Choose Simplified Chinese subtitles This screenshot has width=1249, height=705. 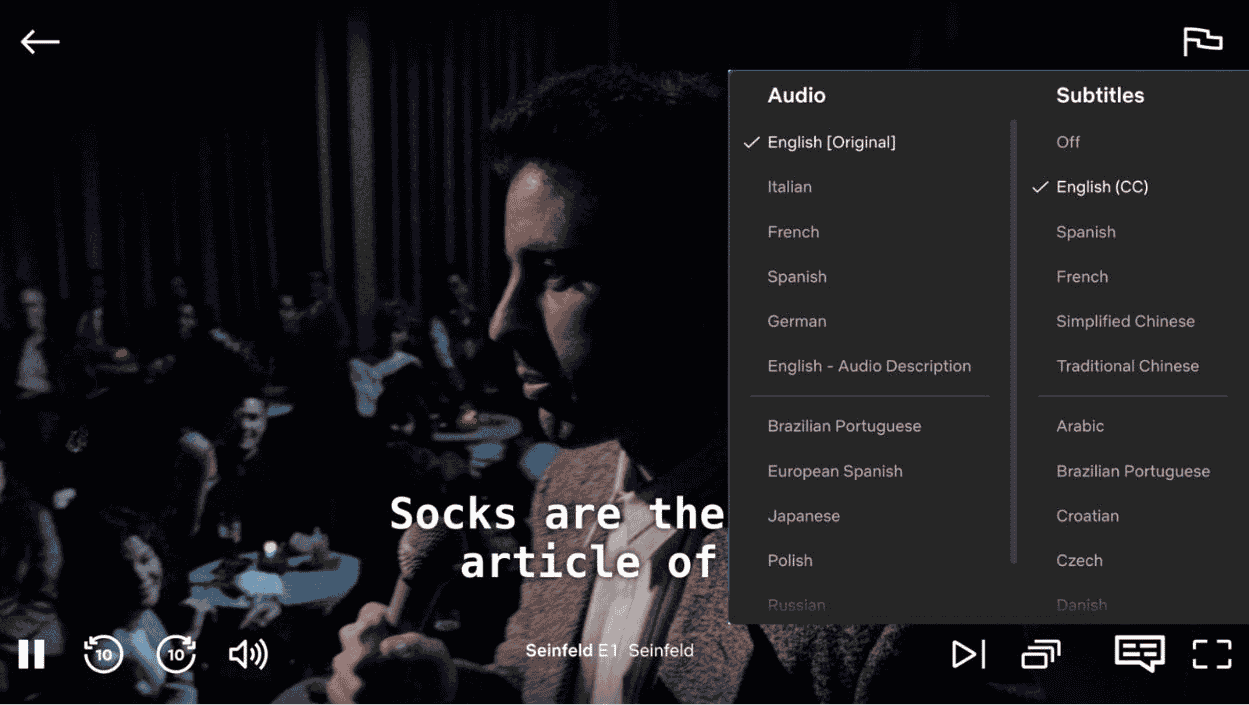(x=1125, y=321)
